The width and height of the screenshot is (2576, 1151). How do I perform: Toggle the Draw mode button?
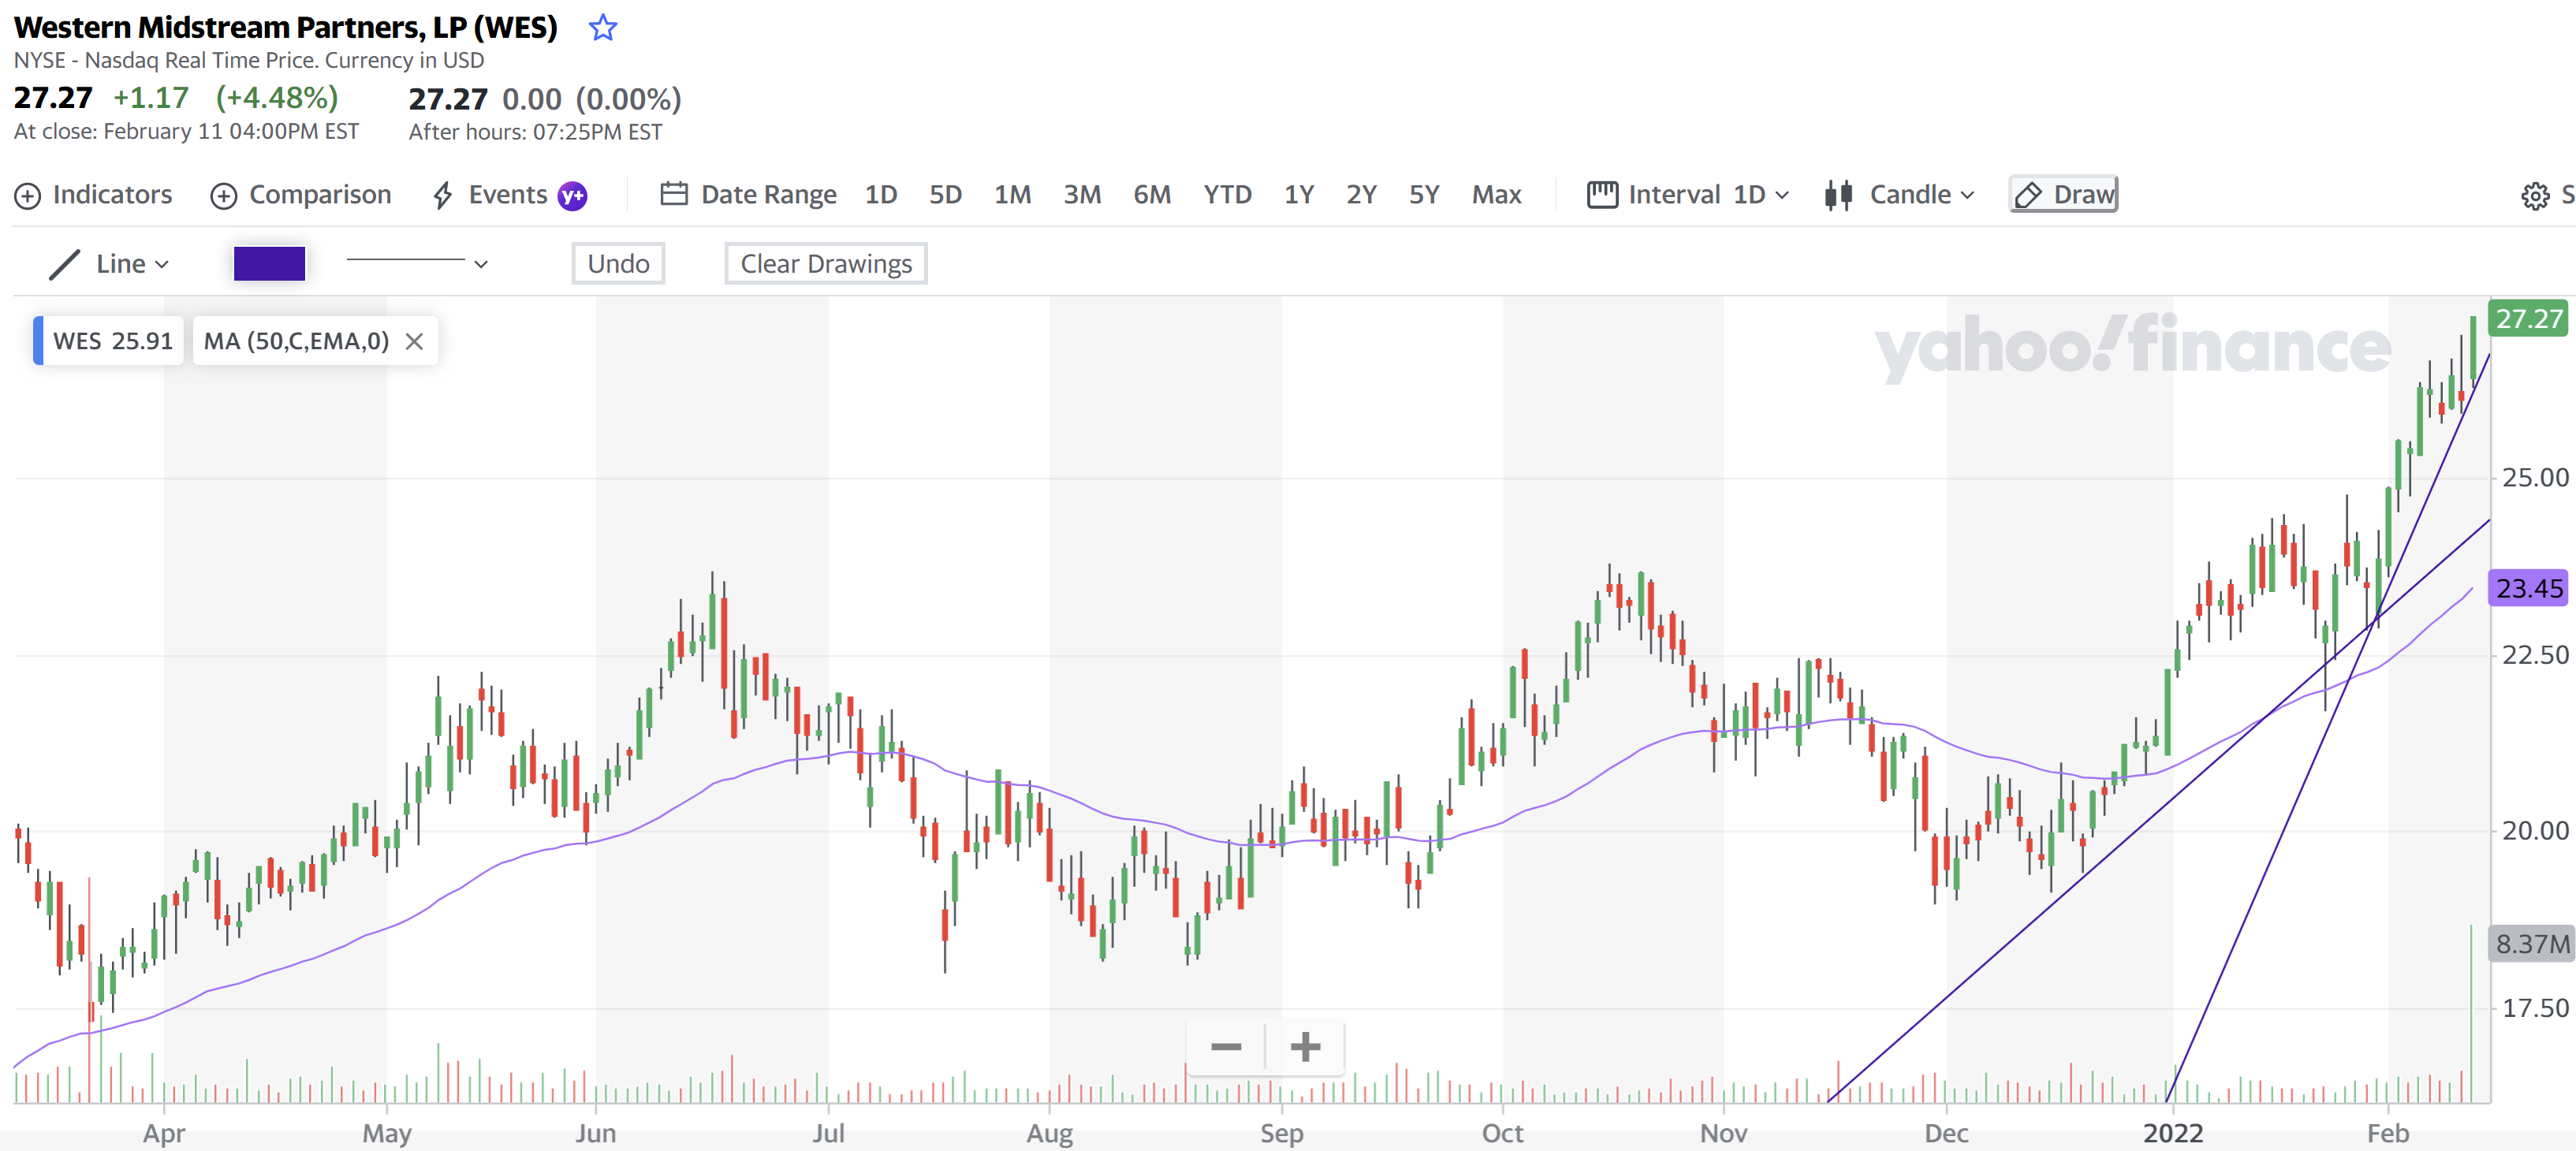[2064, 195]
